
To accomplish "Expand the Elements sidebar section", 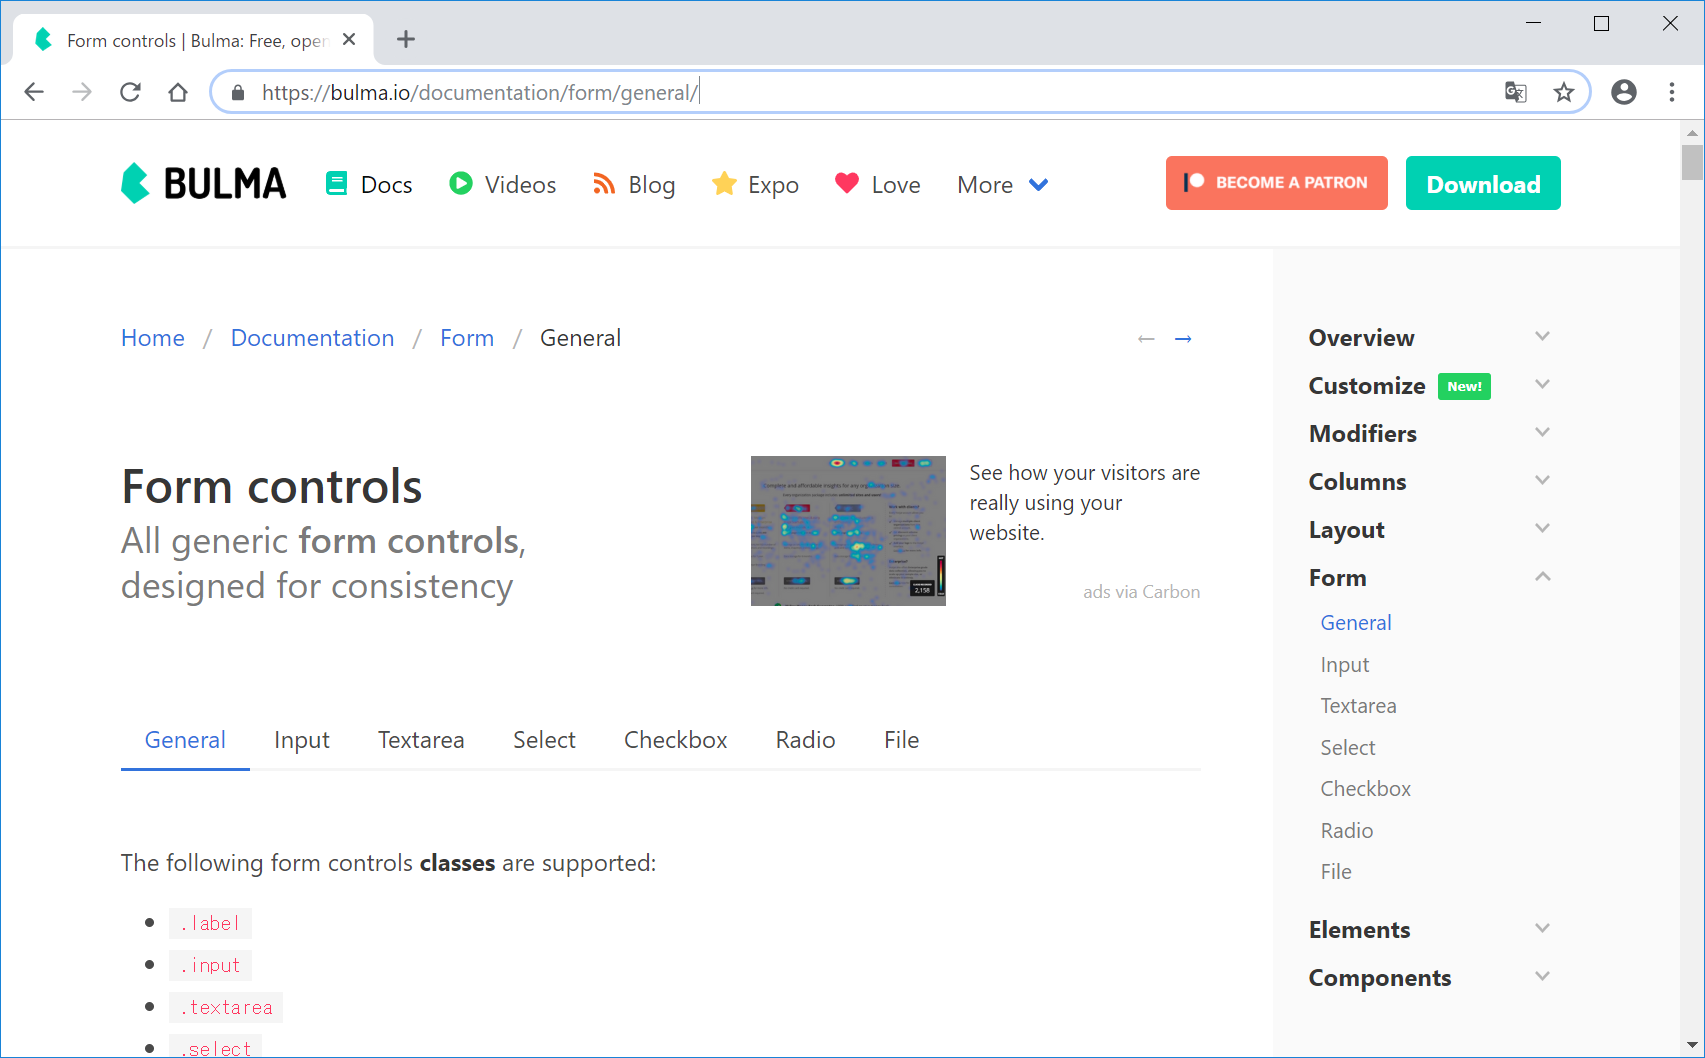I will [1542, 929].
